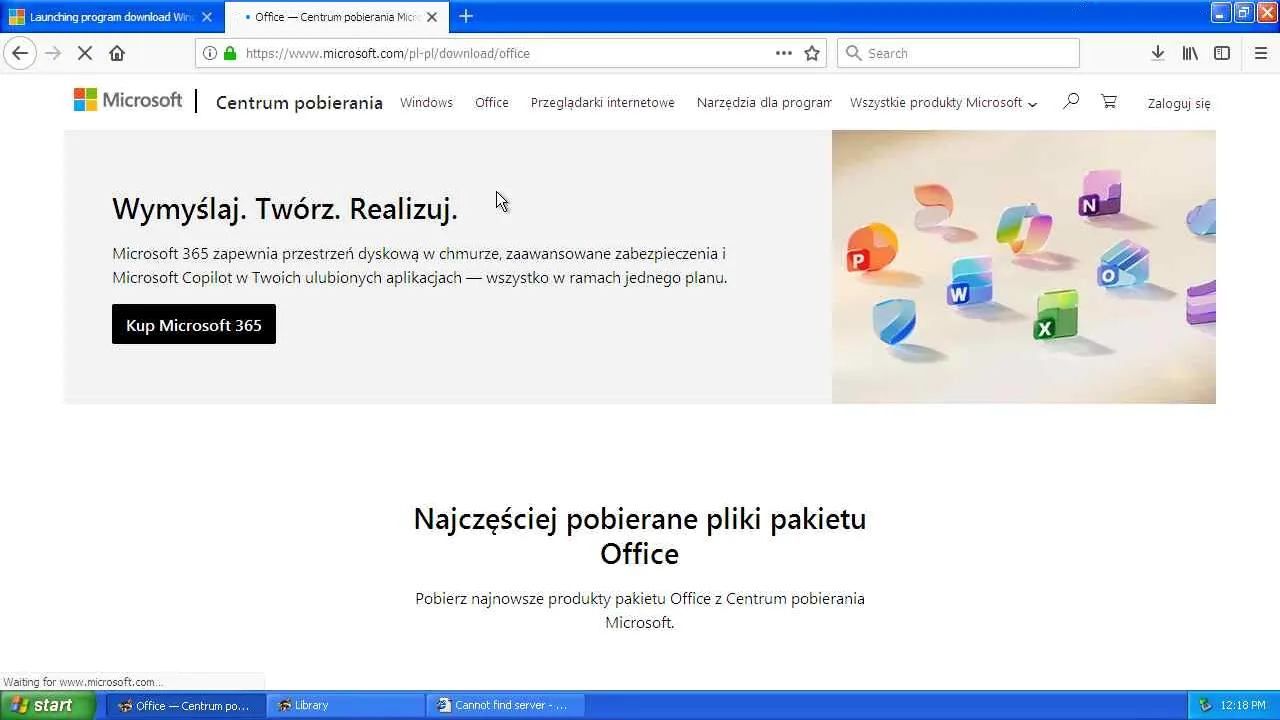The width and height of the screenshot is (1280, 720).
Task: Click the Microsoft logo
Action: (128, 100)
